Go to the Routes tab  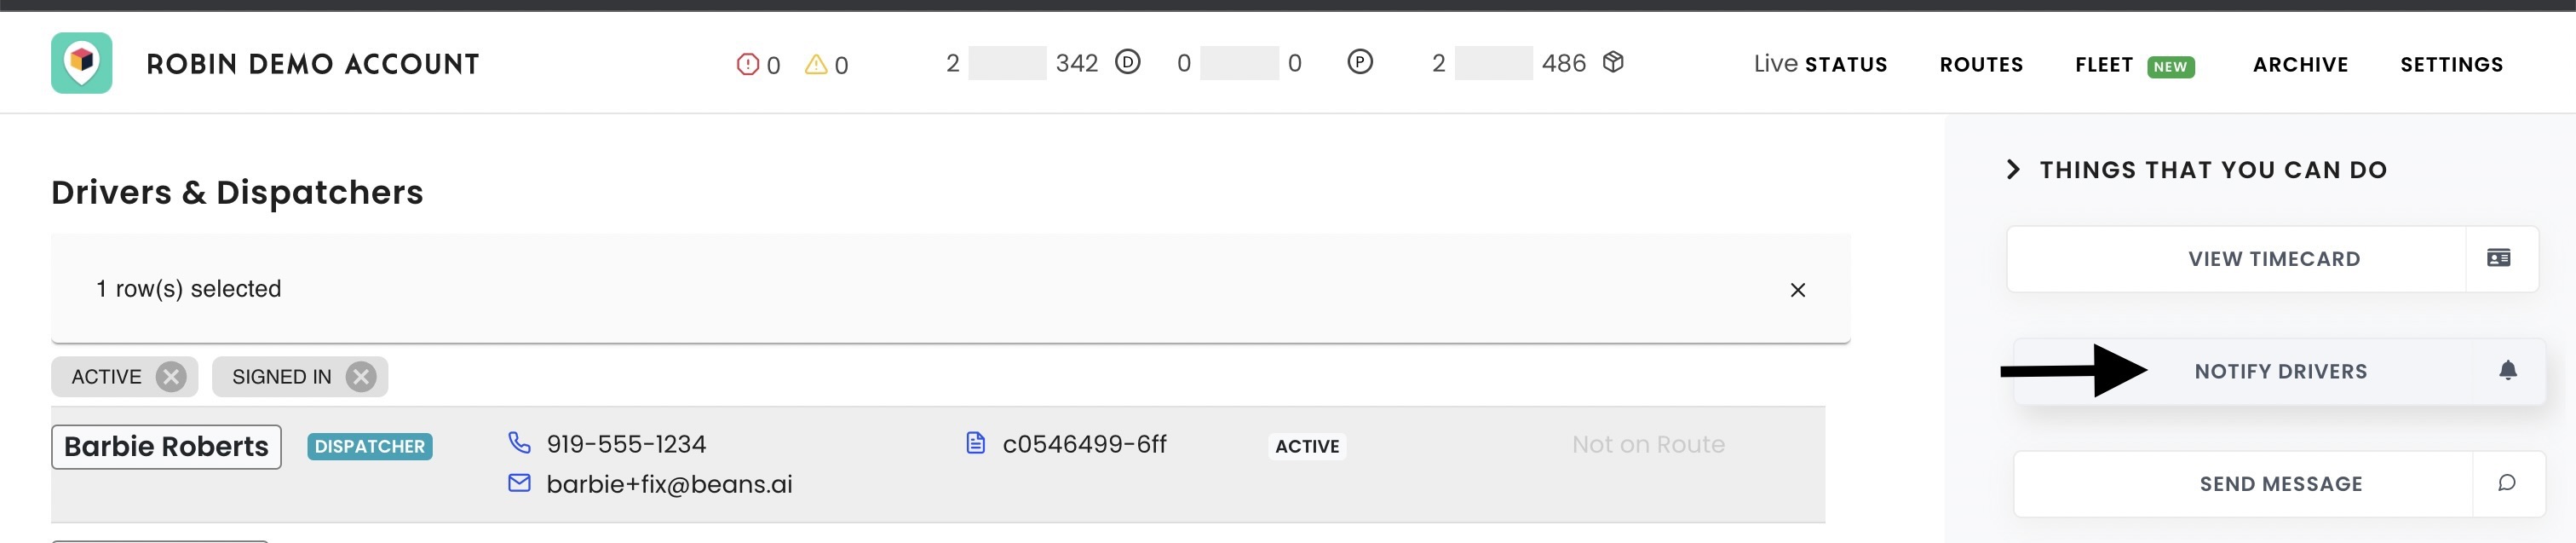[x=1981, y=65]
